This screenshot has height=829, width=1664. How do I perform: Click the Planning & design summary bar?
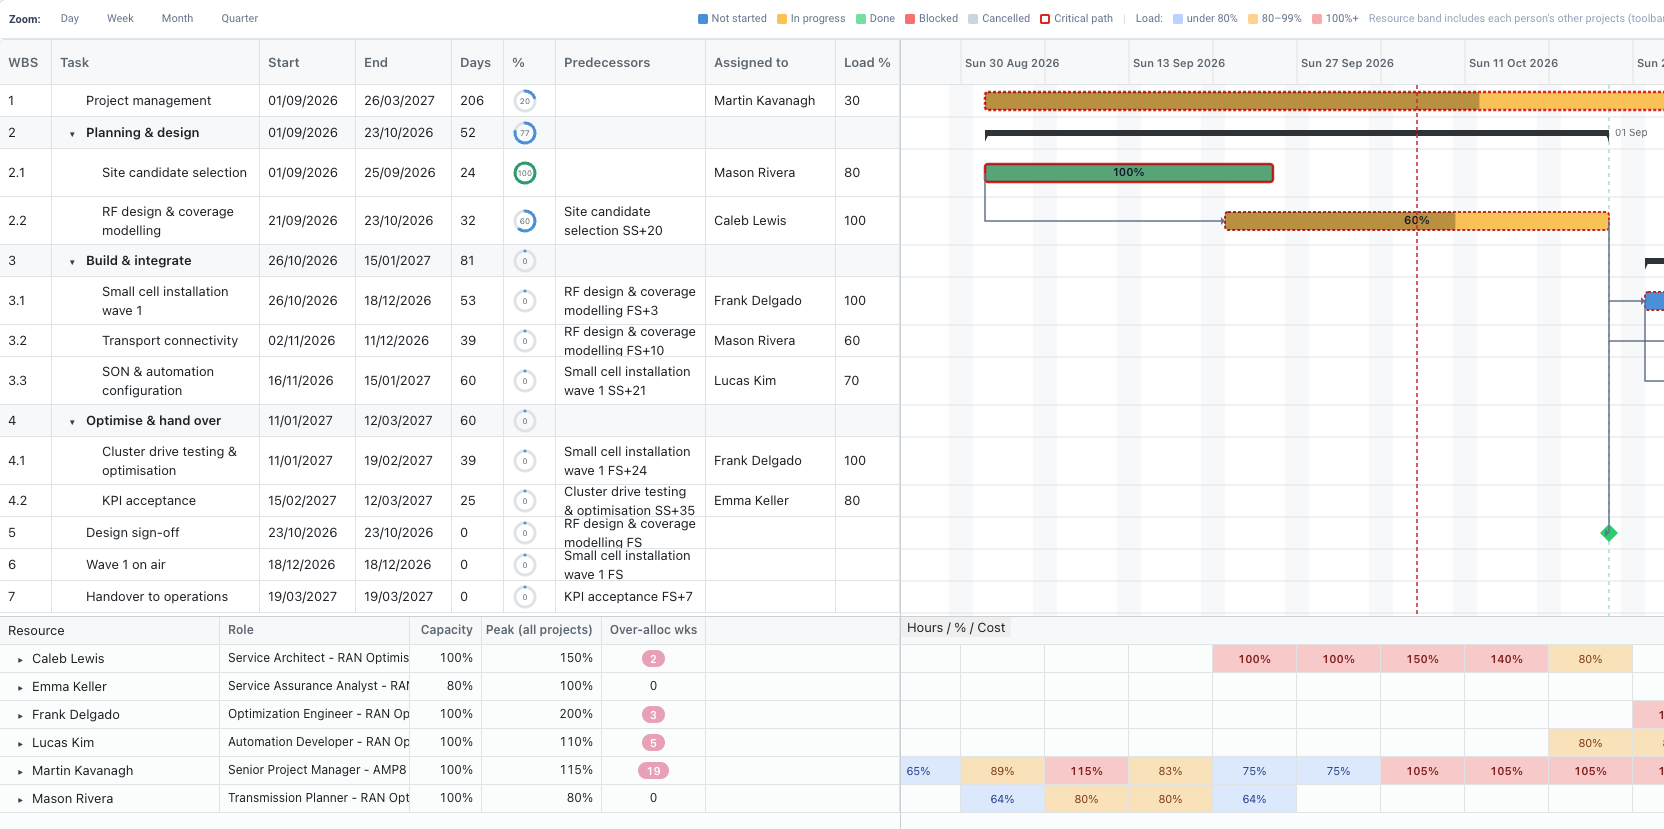pos(1297,133)
